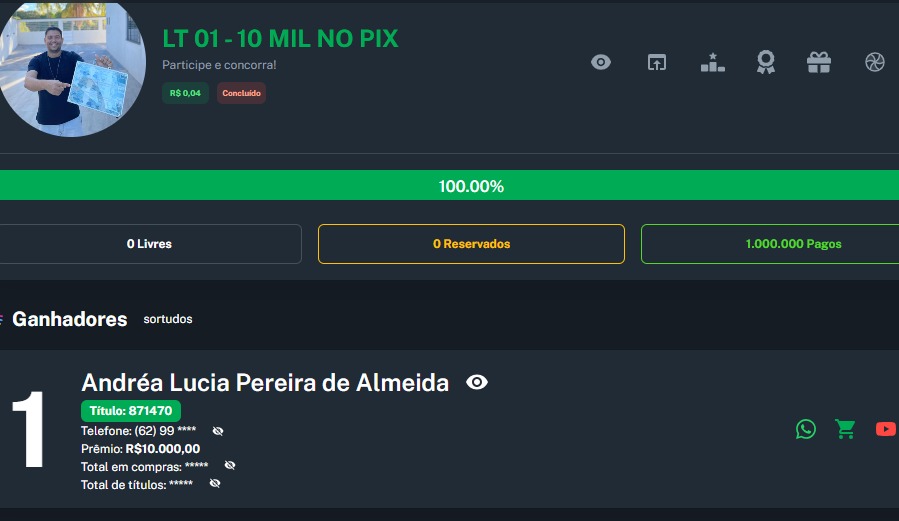The height and width of the screenshot is (521, 899).
Task: Unhide the Total de títulos value
Action: coord(214,484)
